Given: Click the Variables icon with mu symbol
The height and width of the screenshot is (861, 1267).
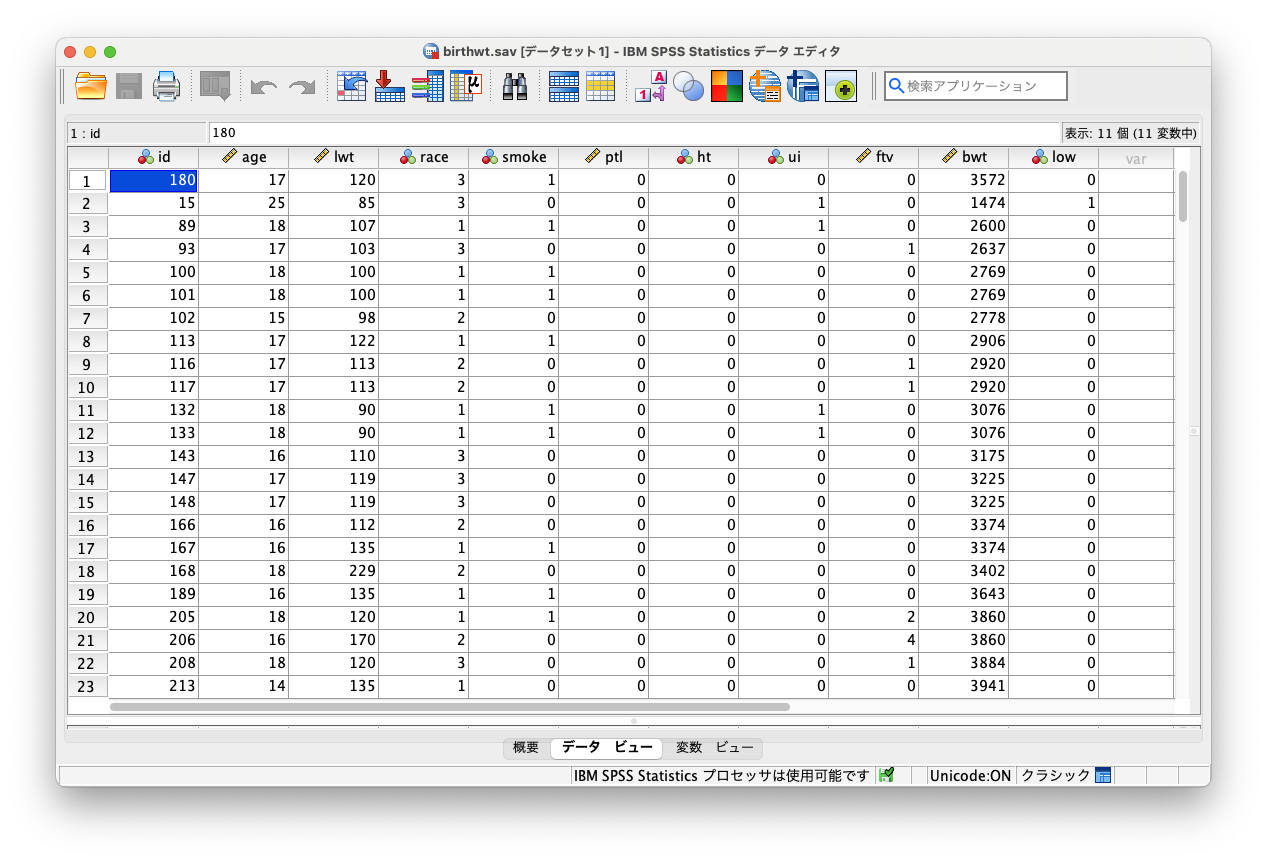Looking at the screenshot, I should [x=466, y=87].
